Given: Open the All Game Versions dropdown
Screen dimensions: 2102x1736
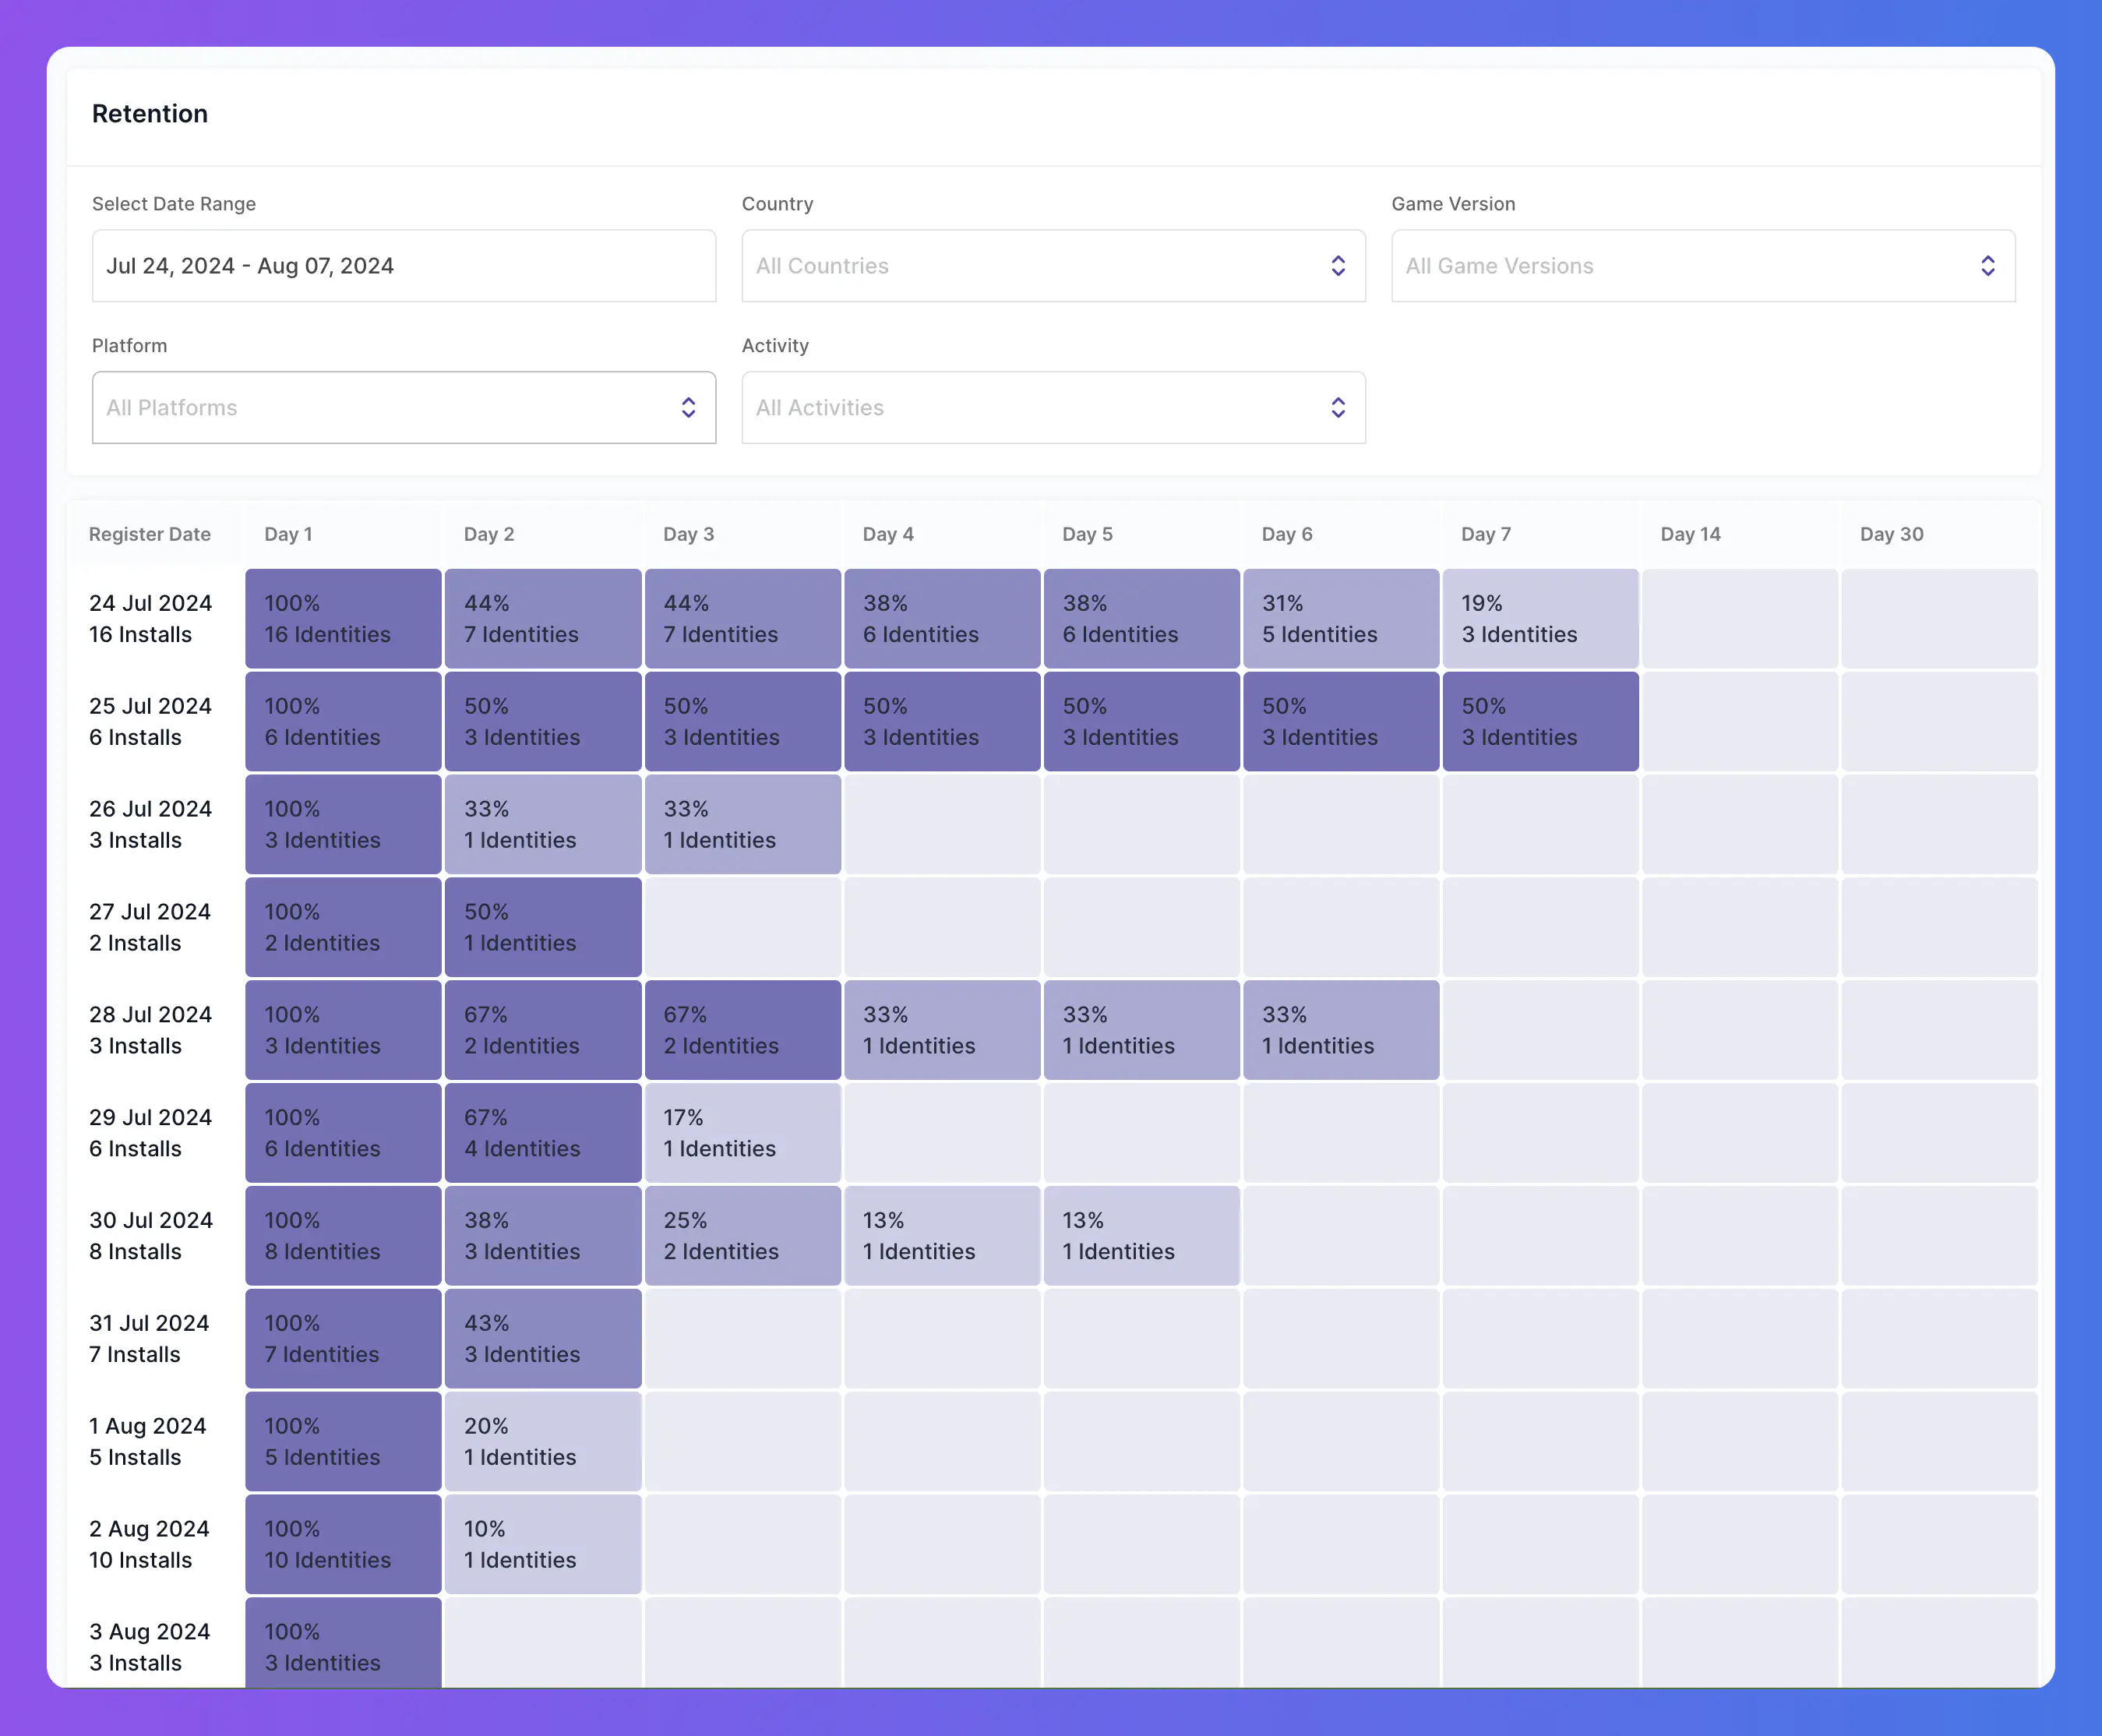Looking at the screenshot, I should (1703, 266).
